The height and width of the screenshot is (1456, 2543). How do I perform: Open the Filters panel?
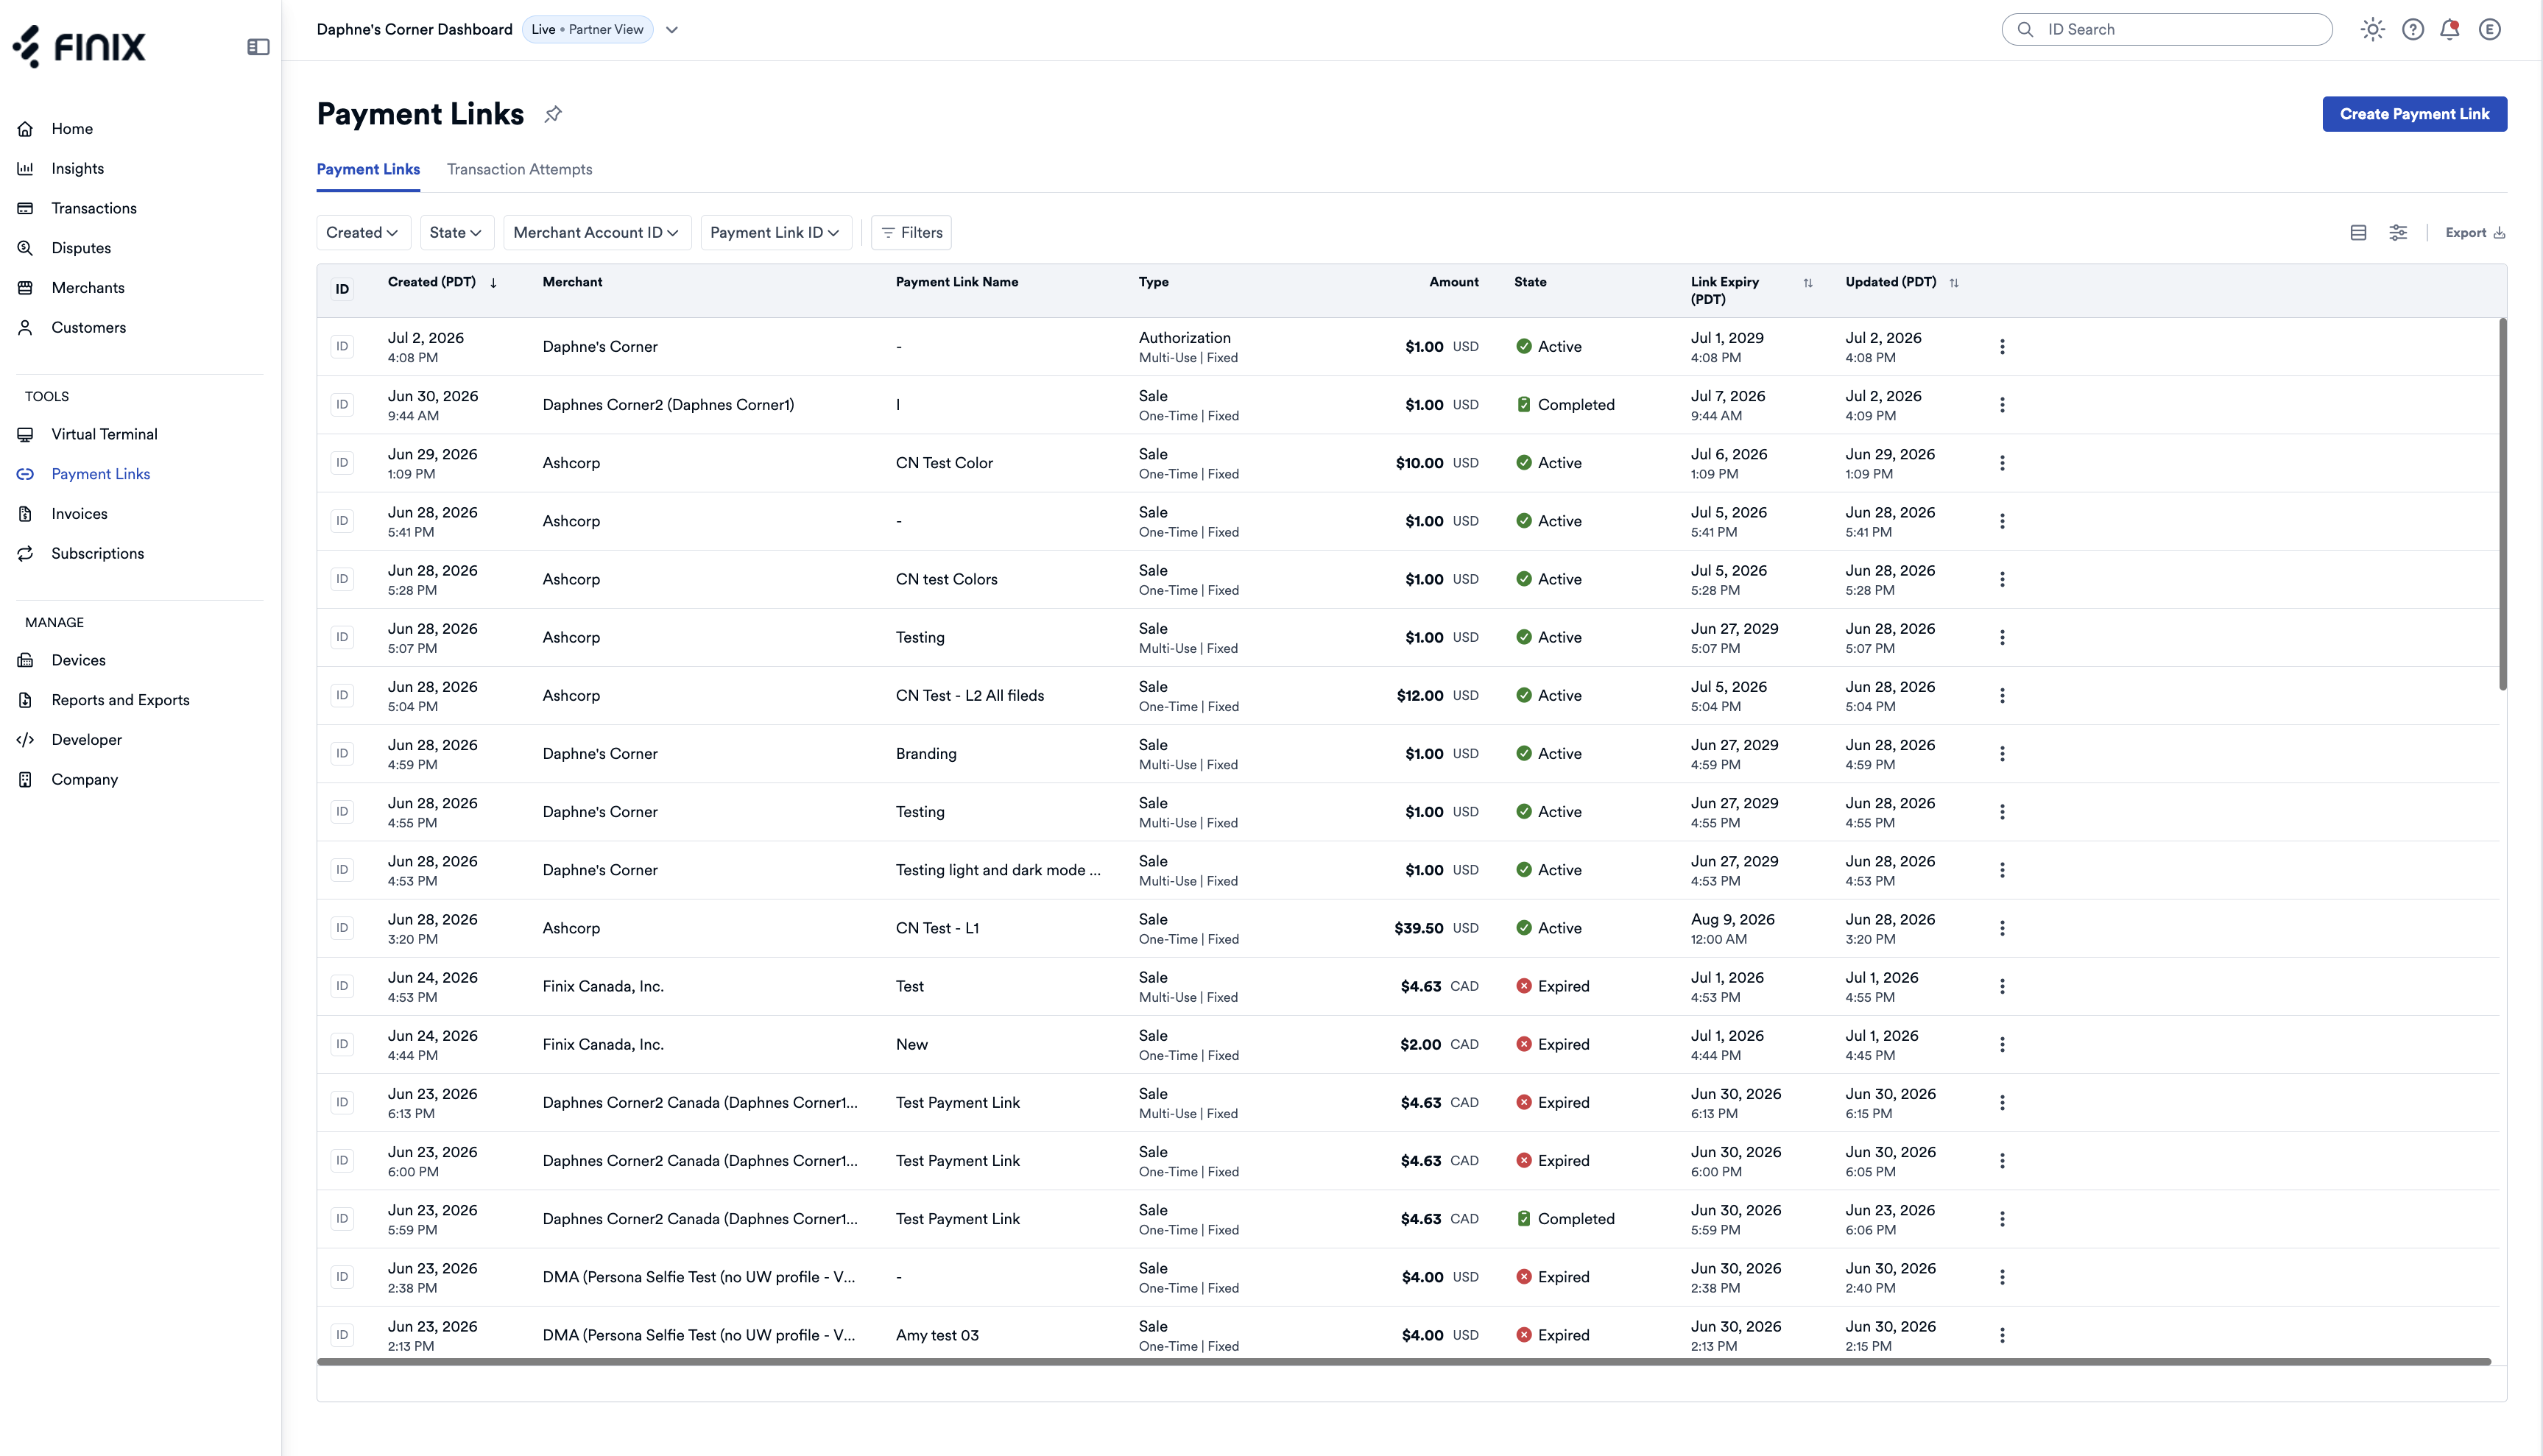911,233
